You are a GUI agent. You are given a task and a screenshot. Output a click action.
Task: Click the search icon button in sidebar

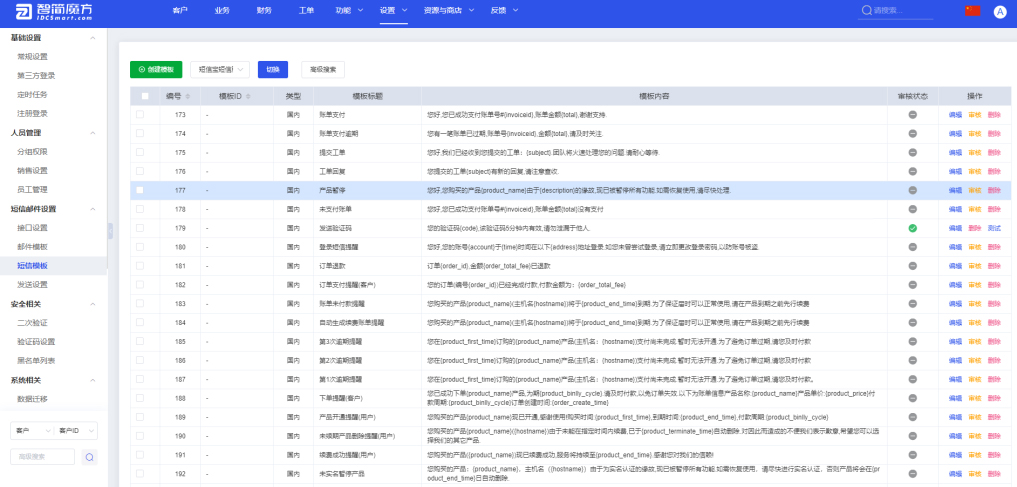pos(89,456)
